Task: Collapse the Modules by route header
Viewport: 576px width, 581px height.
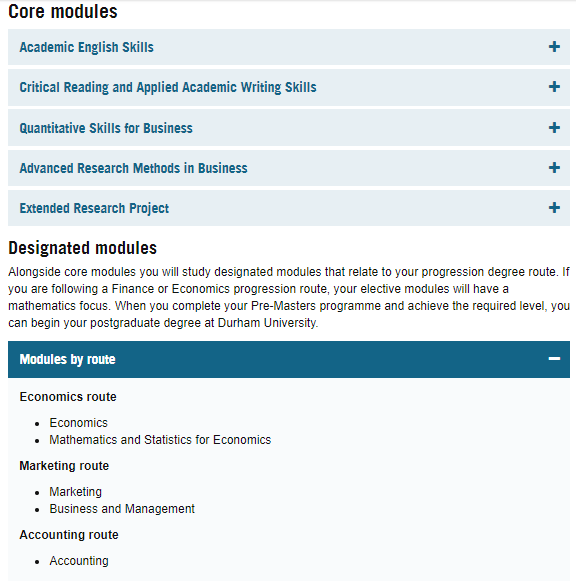Action: coord(289,359)
